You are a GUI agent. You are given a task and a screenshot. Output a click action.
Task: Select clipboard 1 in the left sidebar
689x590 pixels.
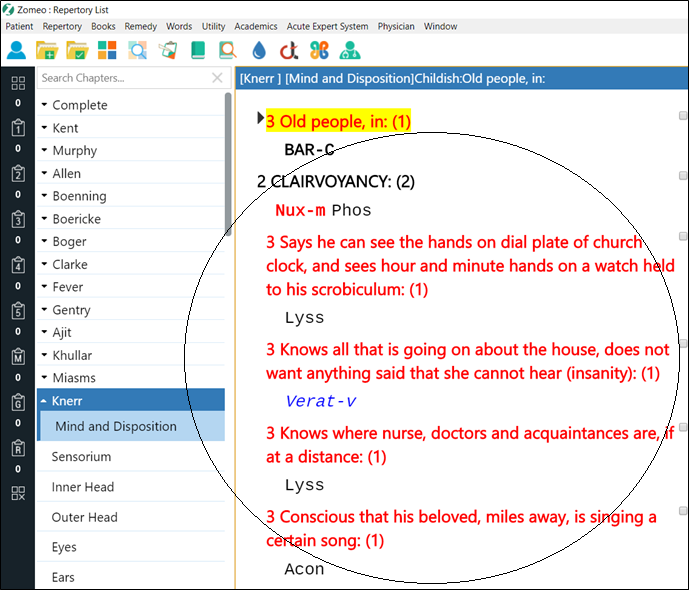click(17, 128)
